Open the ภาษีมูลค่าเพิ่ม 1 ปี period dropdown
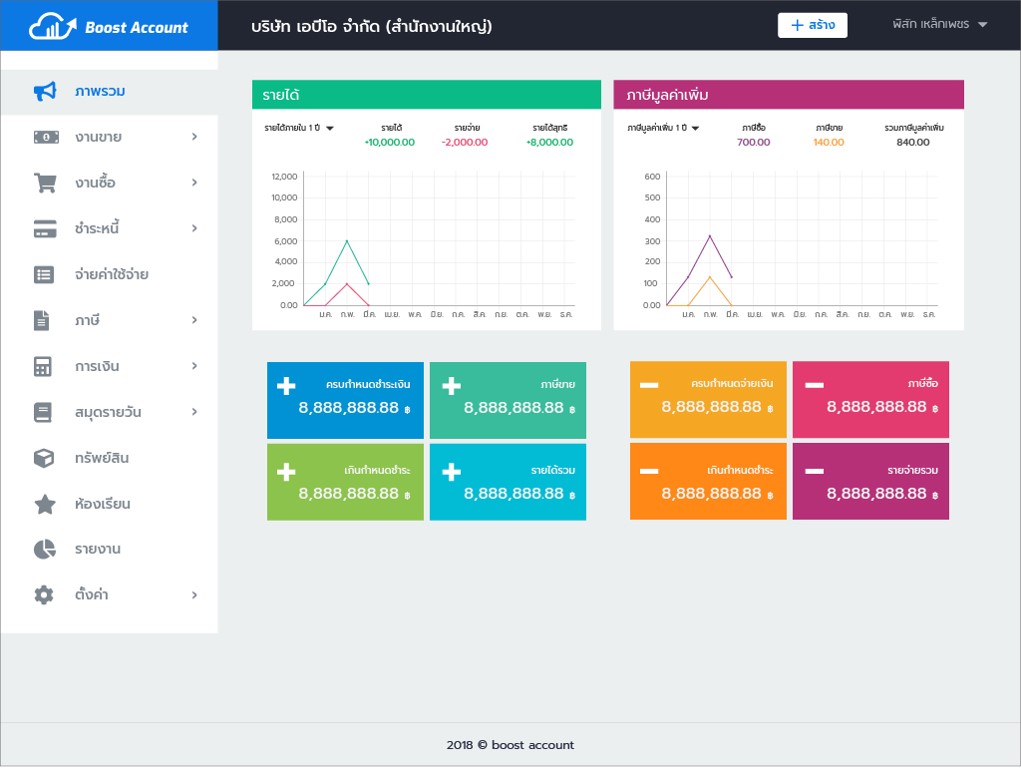 pos(663,128)
